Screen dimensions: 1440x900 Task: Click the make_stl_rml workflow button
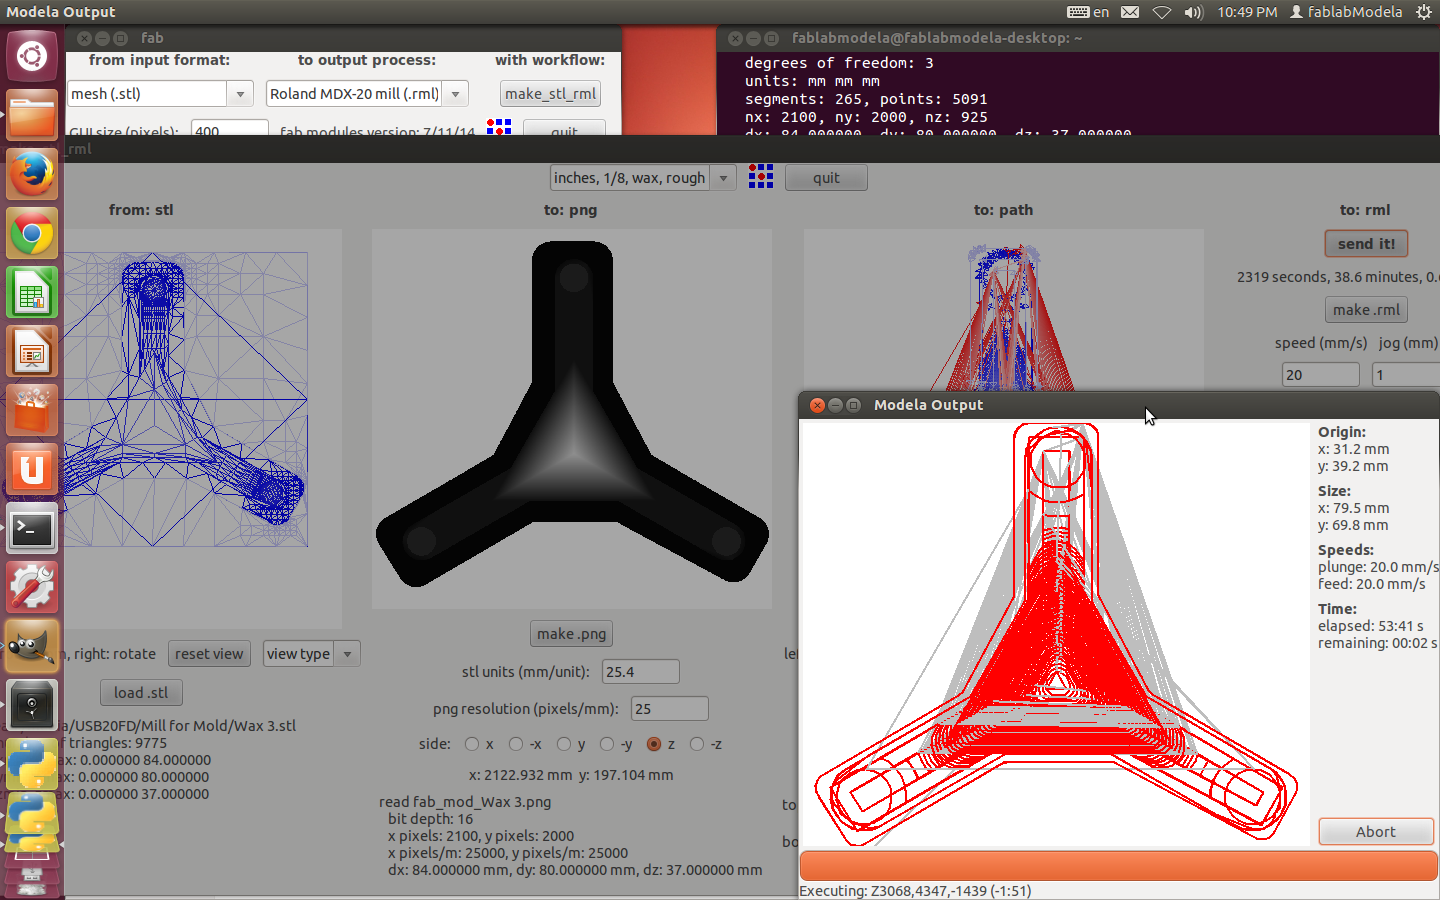(x=550, y=94)
